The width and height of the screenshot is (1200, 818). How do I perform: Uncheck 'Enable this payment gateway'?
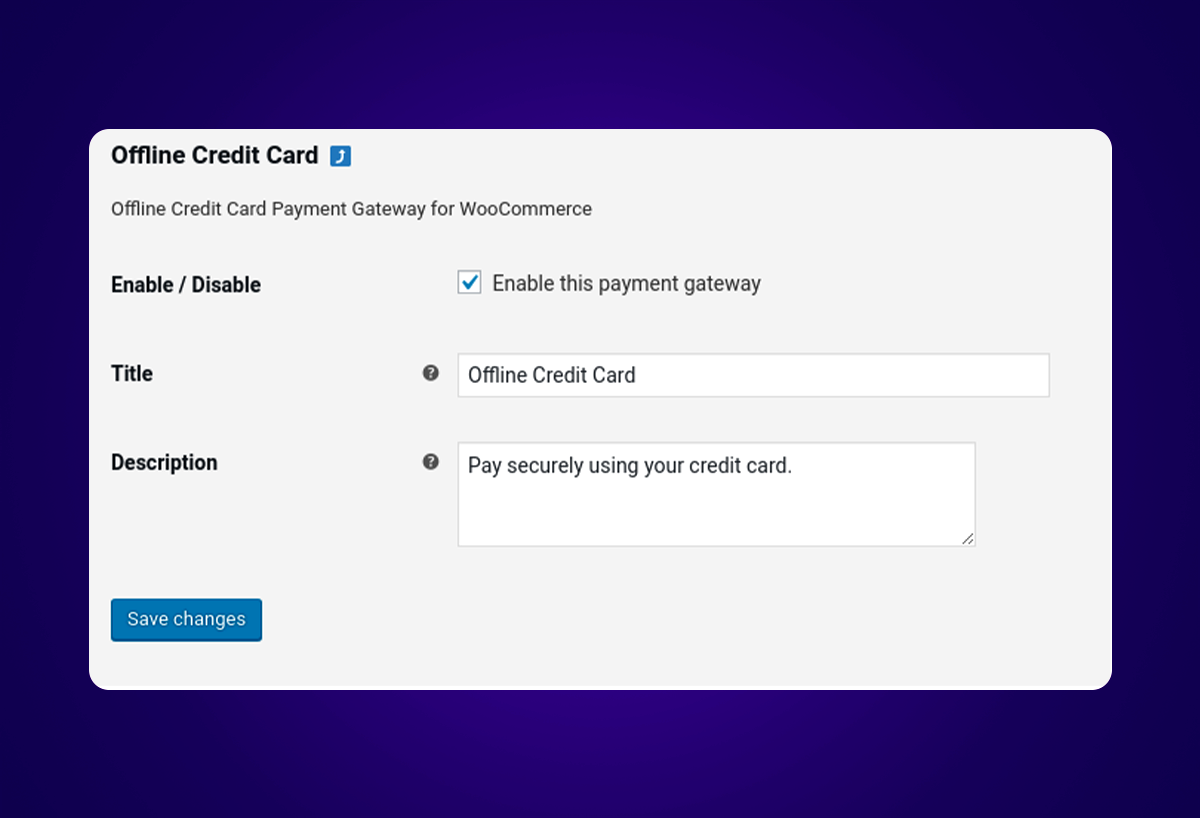pyautogui.click(x=469, y=282)
